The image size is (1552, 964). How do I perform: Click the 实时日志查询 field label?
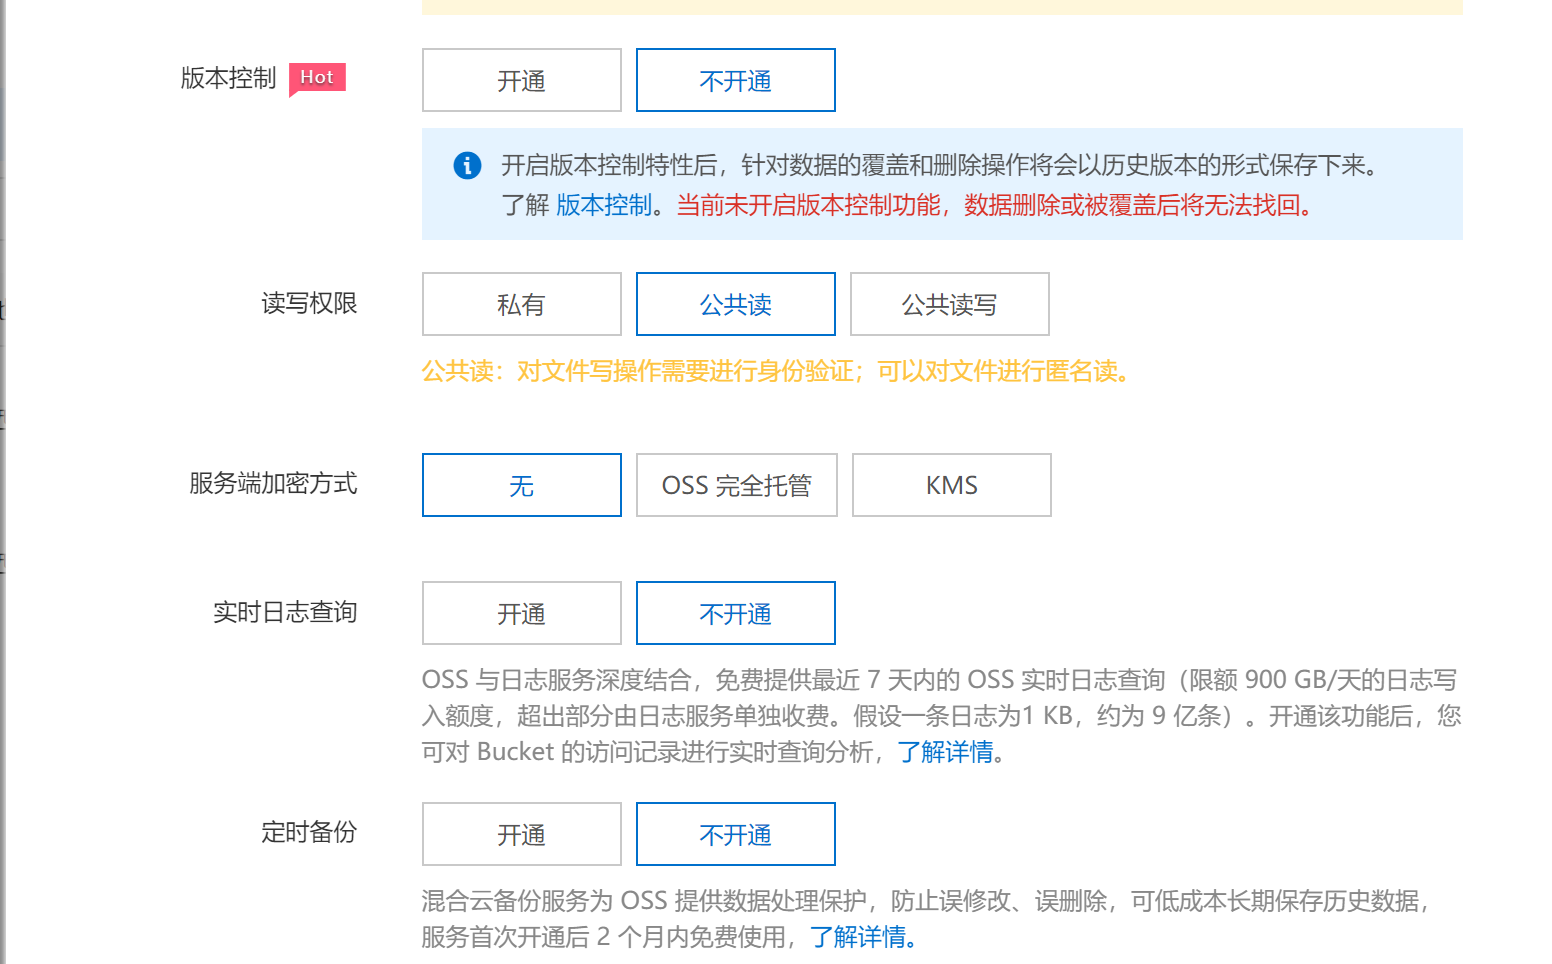coord(285,612)
